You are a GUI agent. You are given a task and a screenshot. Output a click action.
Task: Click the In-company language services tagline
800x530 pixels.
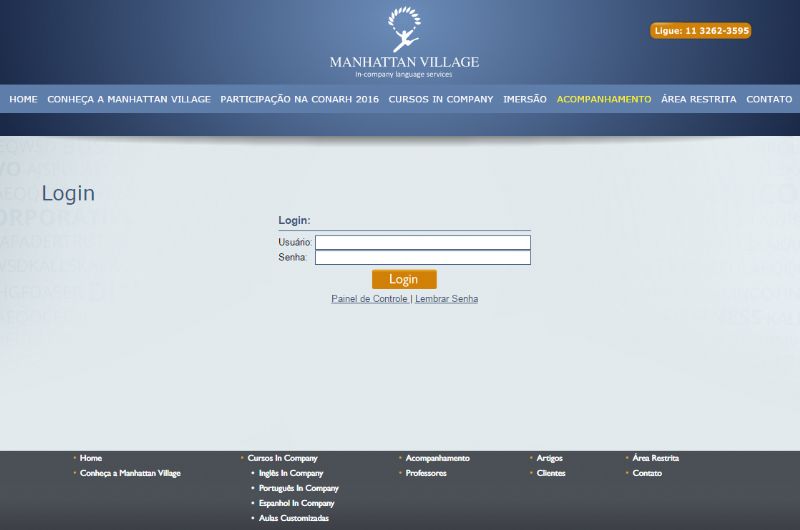(404, 74)
